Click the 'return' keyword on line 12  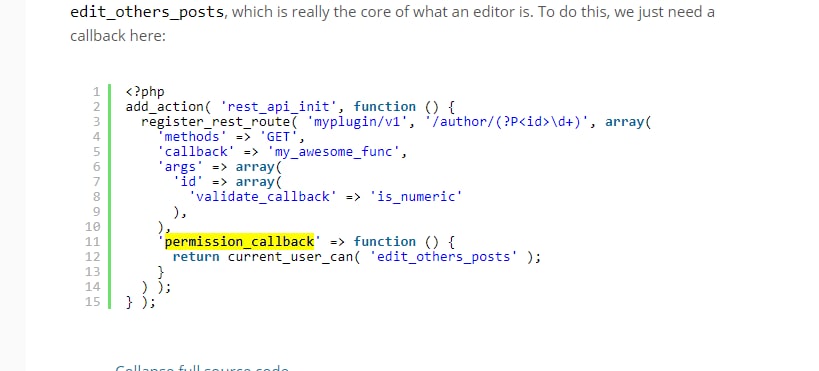click(196, 257)
